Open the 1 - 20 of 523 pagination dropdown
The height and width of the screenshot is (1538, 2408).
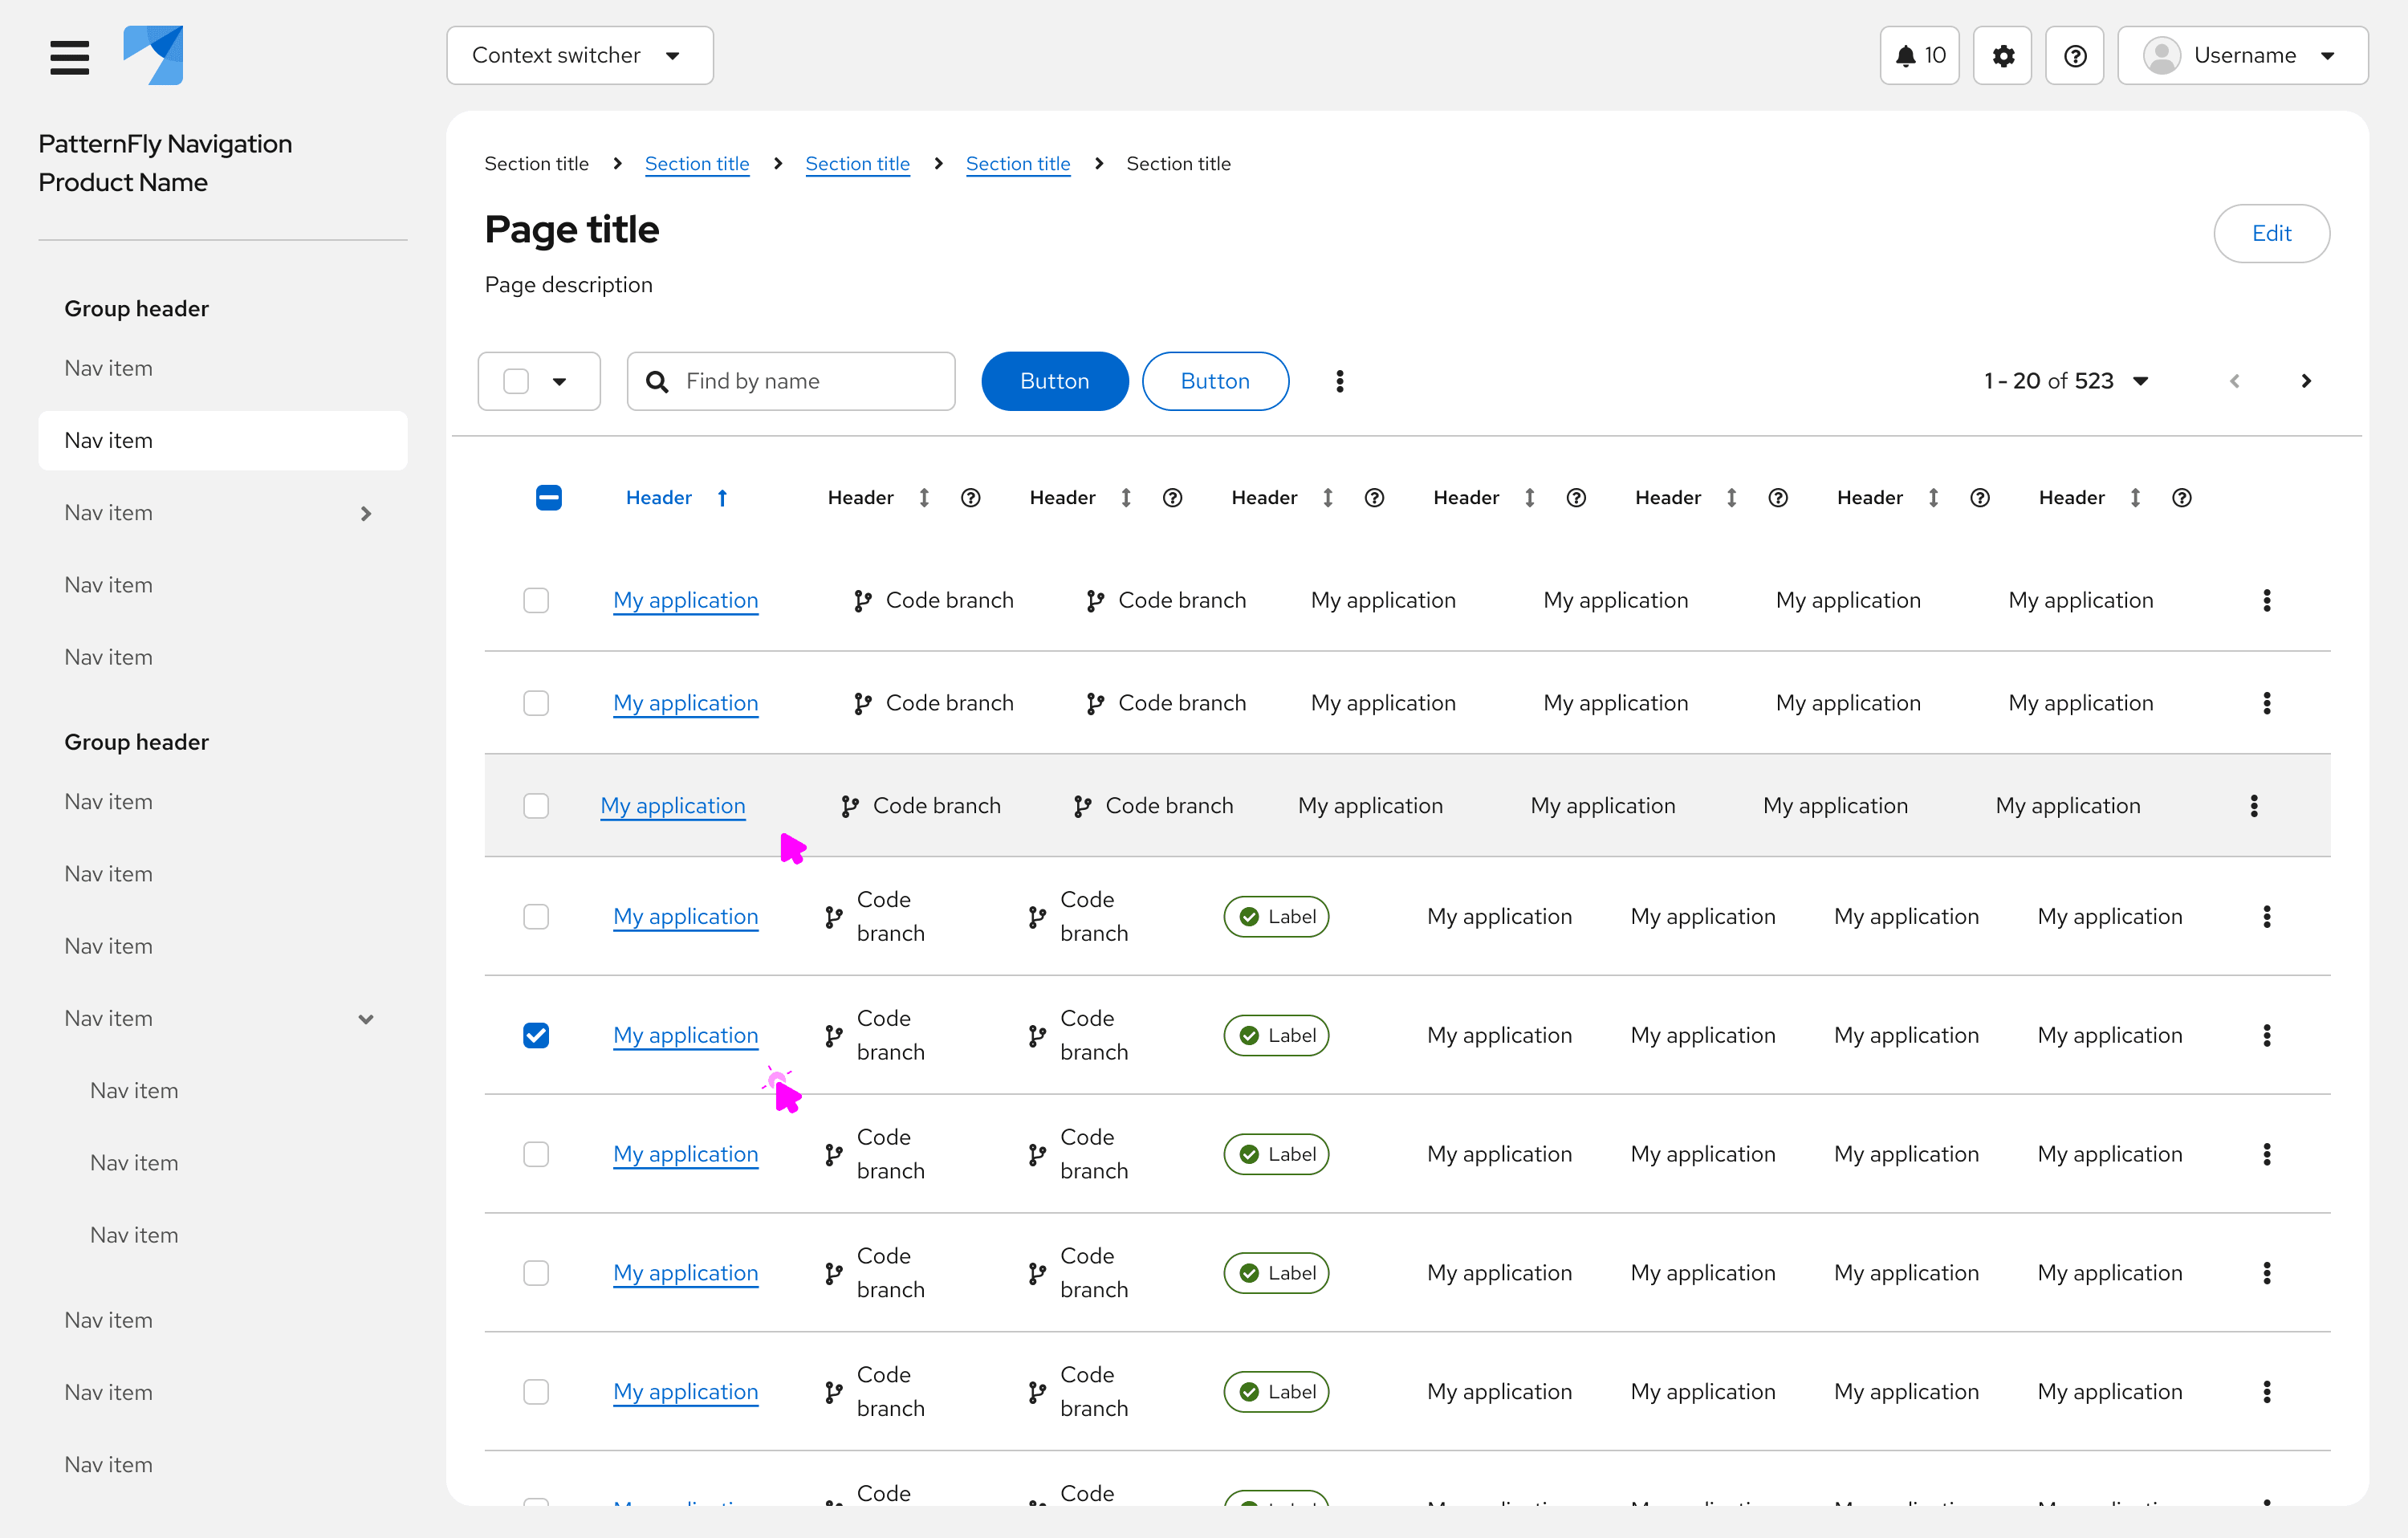pos(2065,381)
